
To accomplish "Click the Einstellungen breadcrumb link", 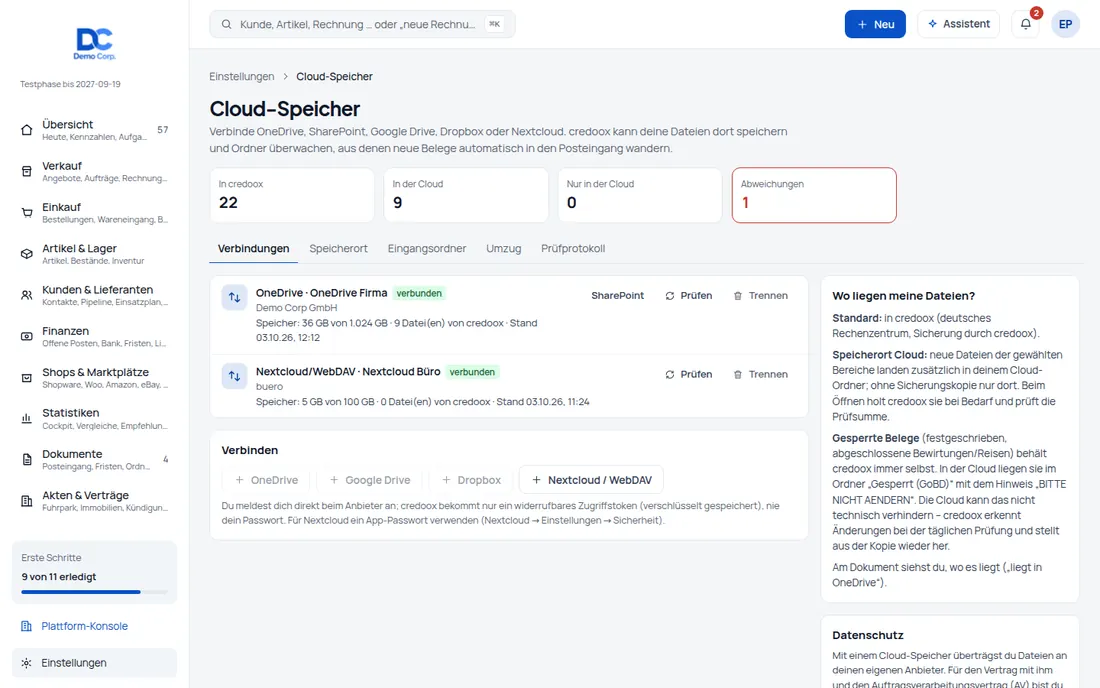I will pyautogui.click(x=241, y=76).
